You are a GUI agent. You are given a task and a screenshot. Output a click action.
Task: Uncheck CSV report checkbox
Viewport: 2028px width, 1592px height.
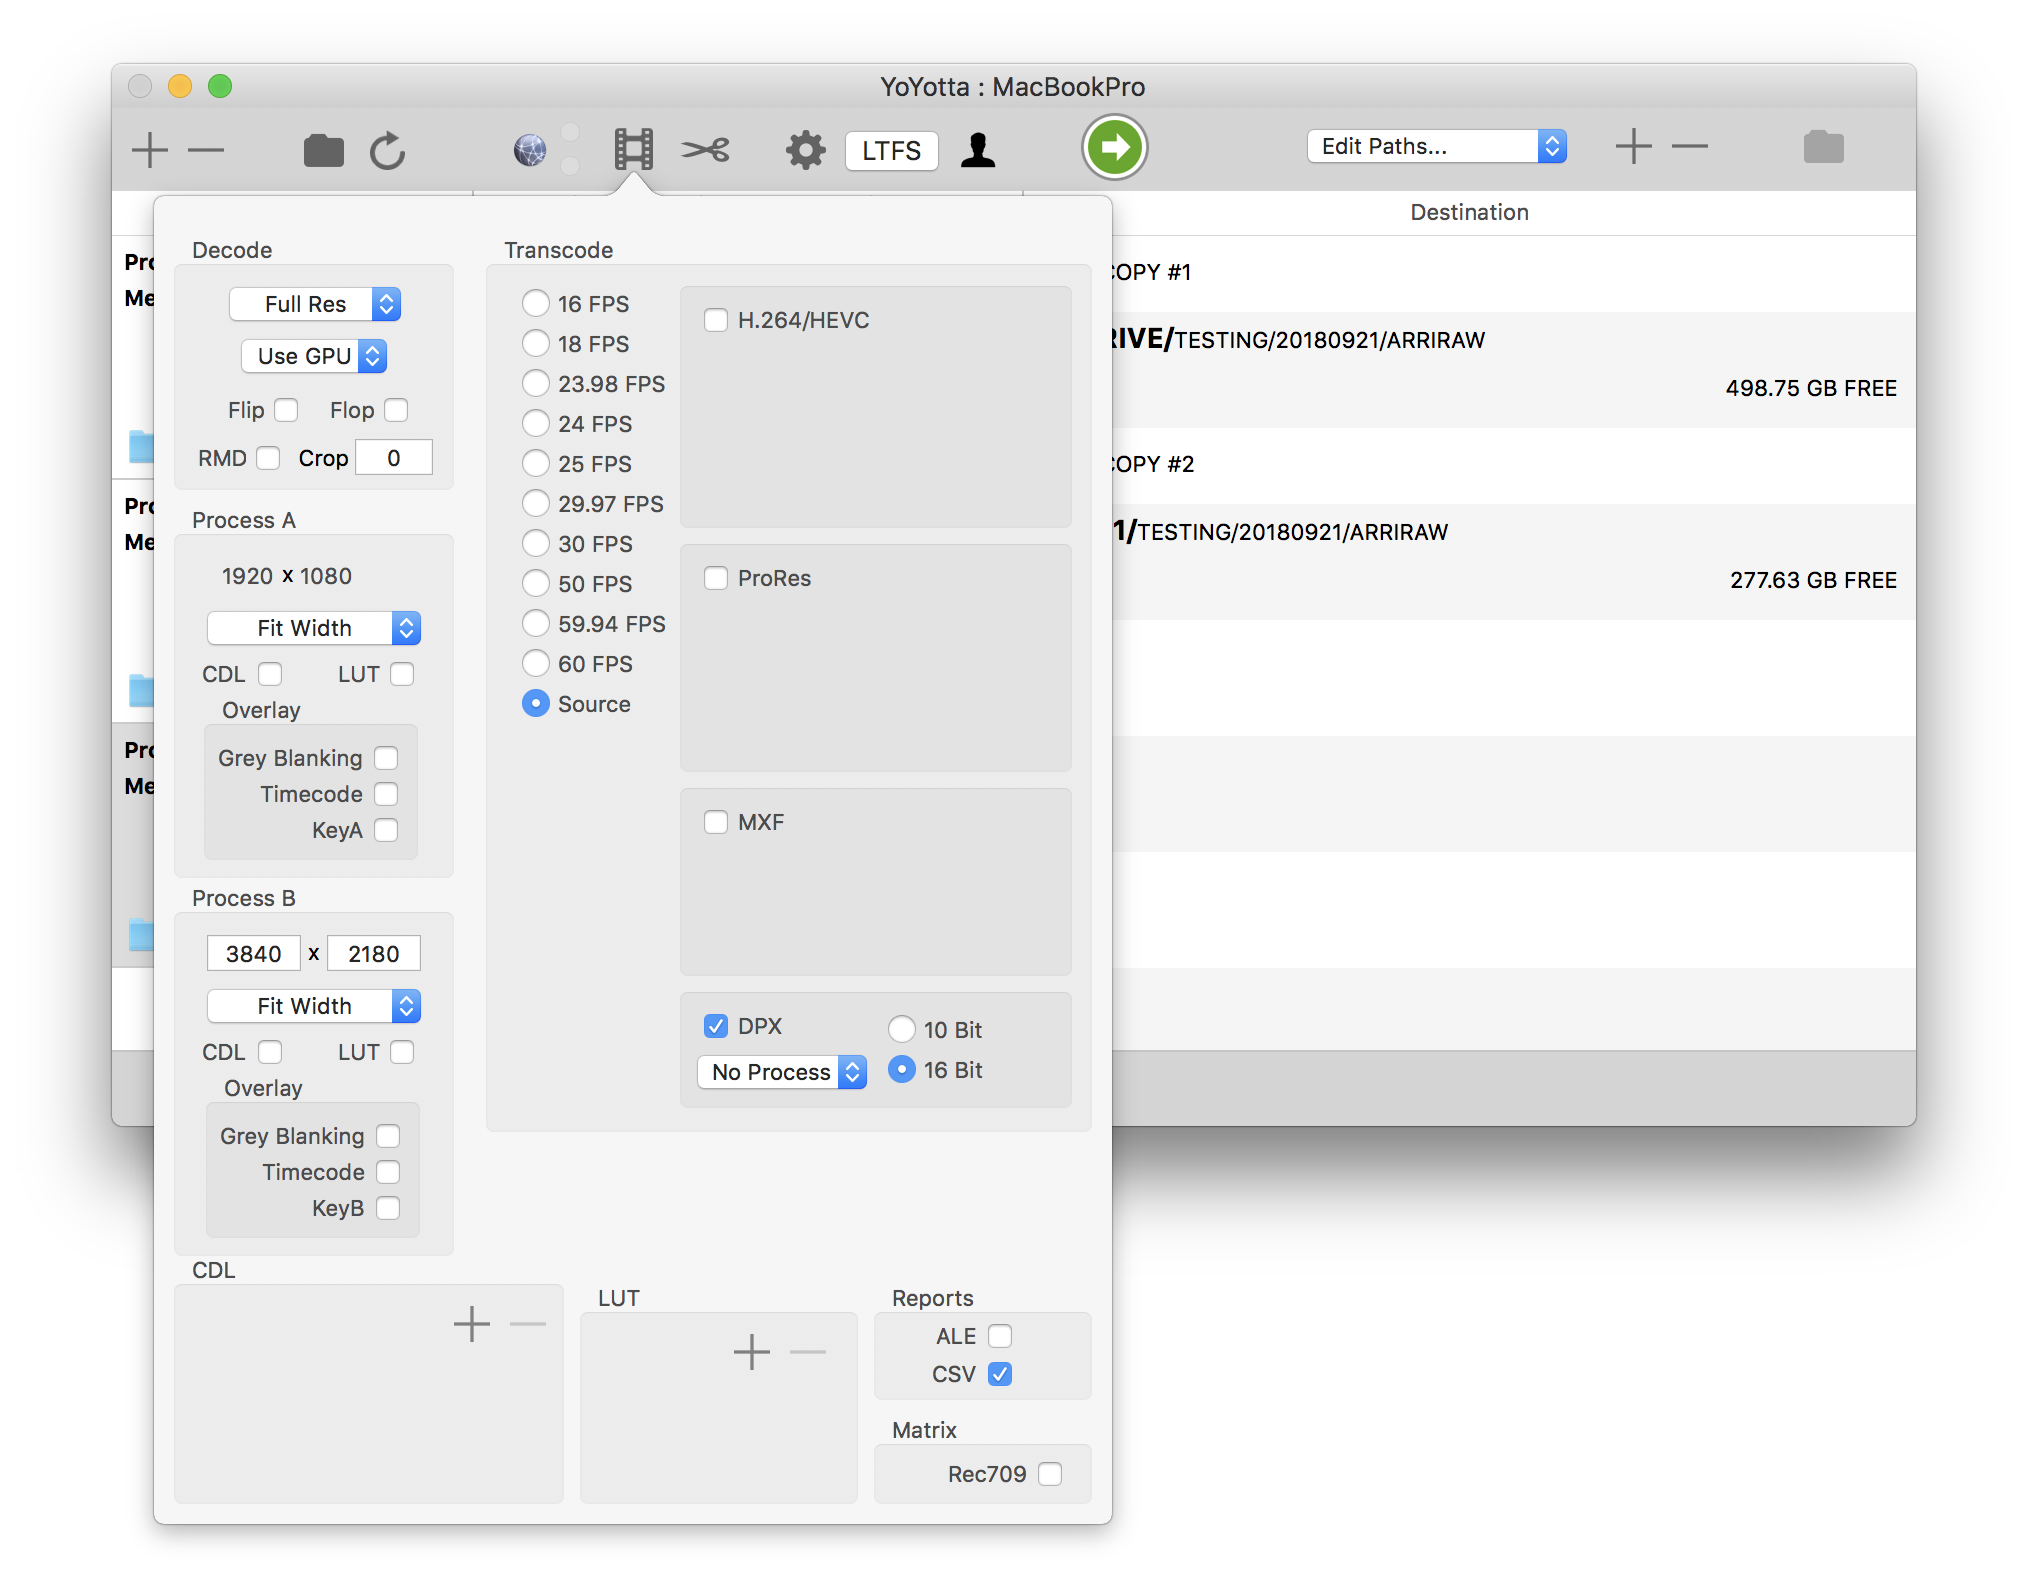pos(1000,1374)
